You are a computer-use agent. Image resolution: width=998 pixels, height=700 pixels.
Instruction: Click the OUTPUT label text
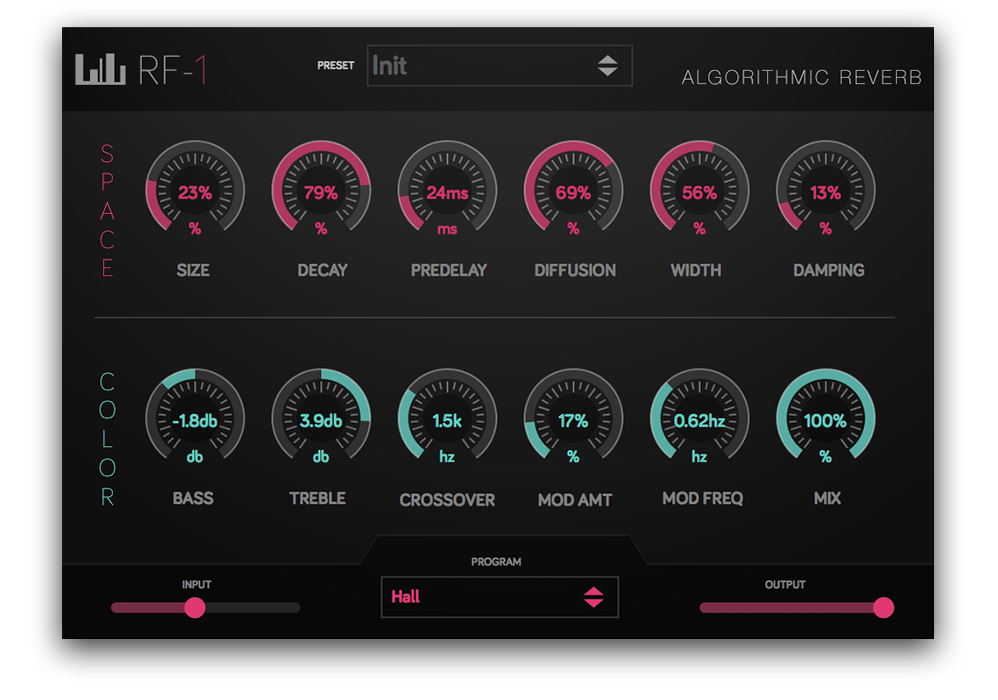[785, 585]
